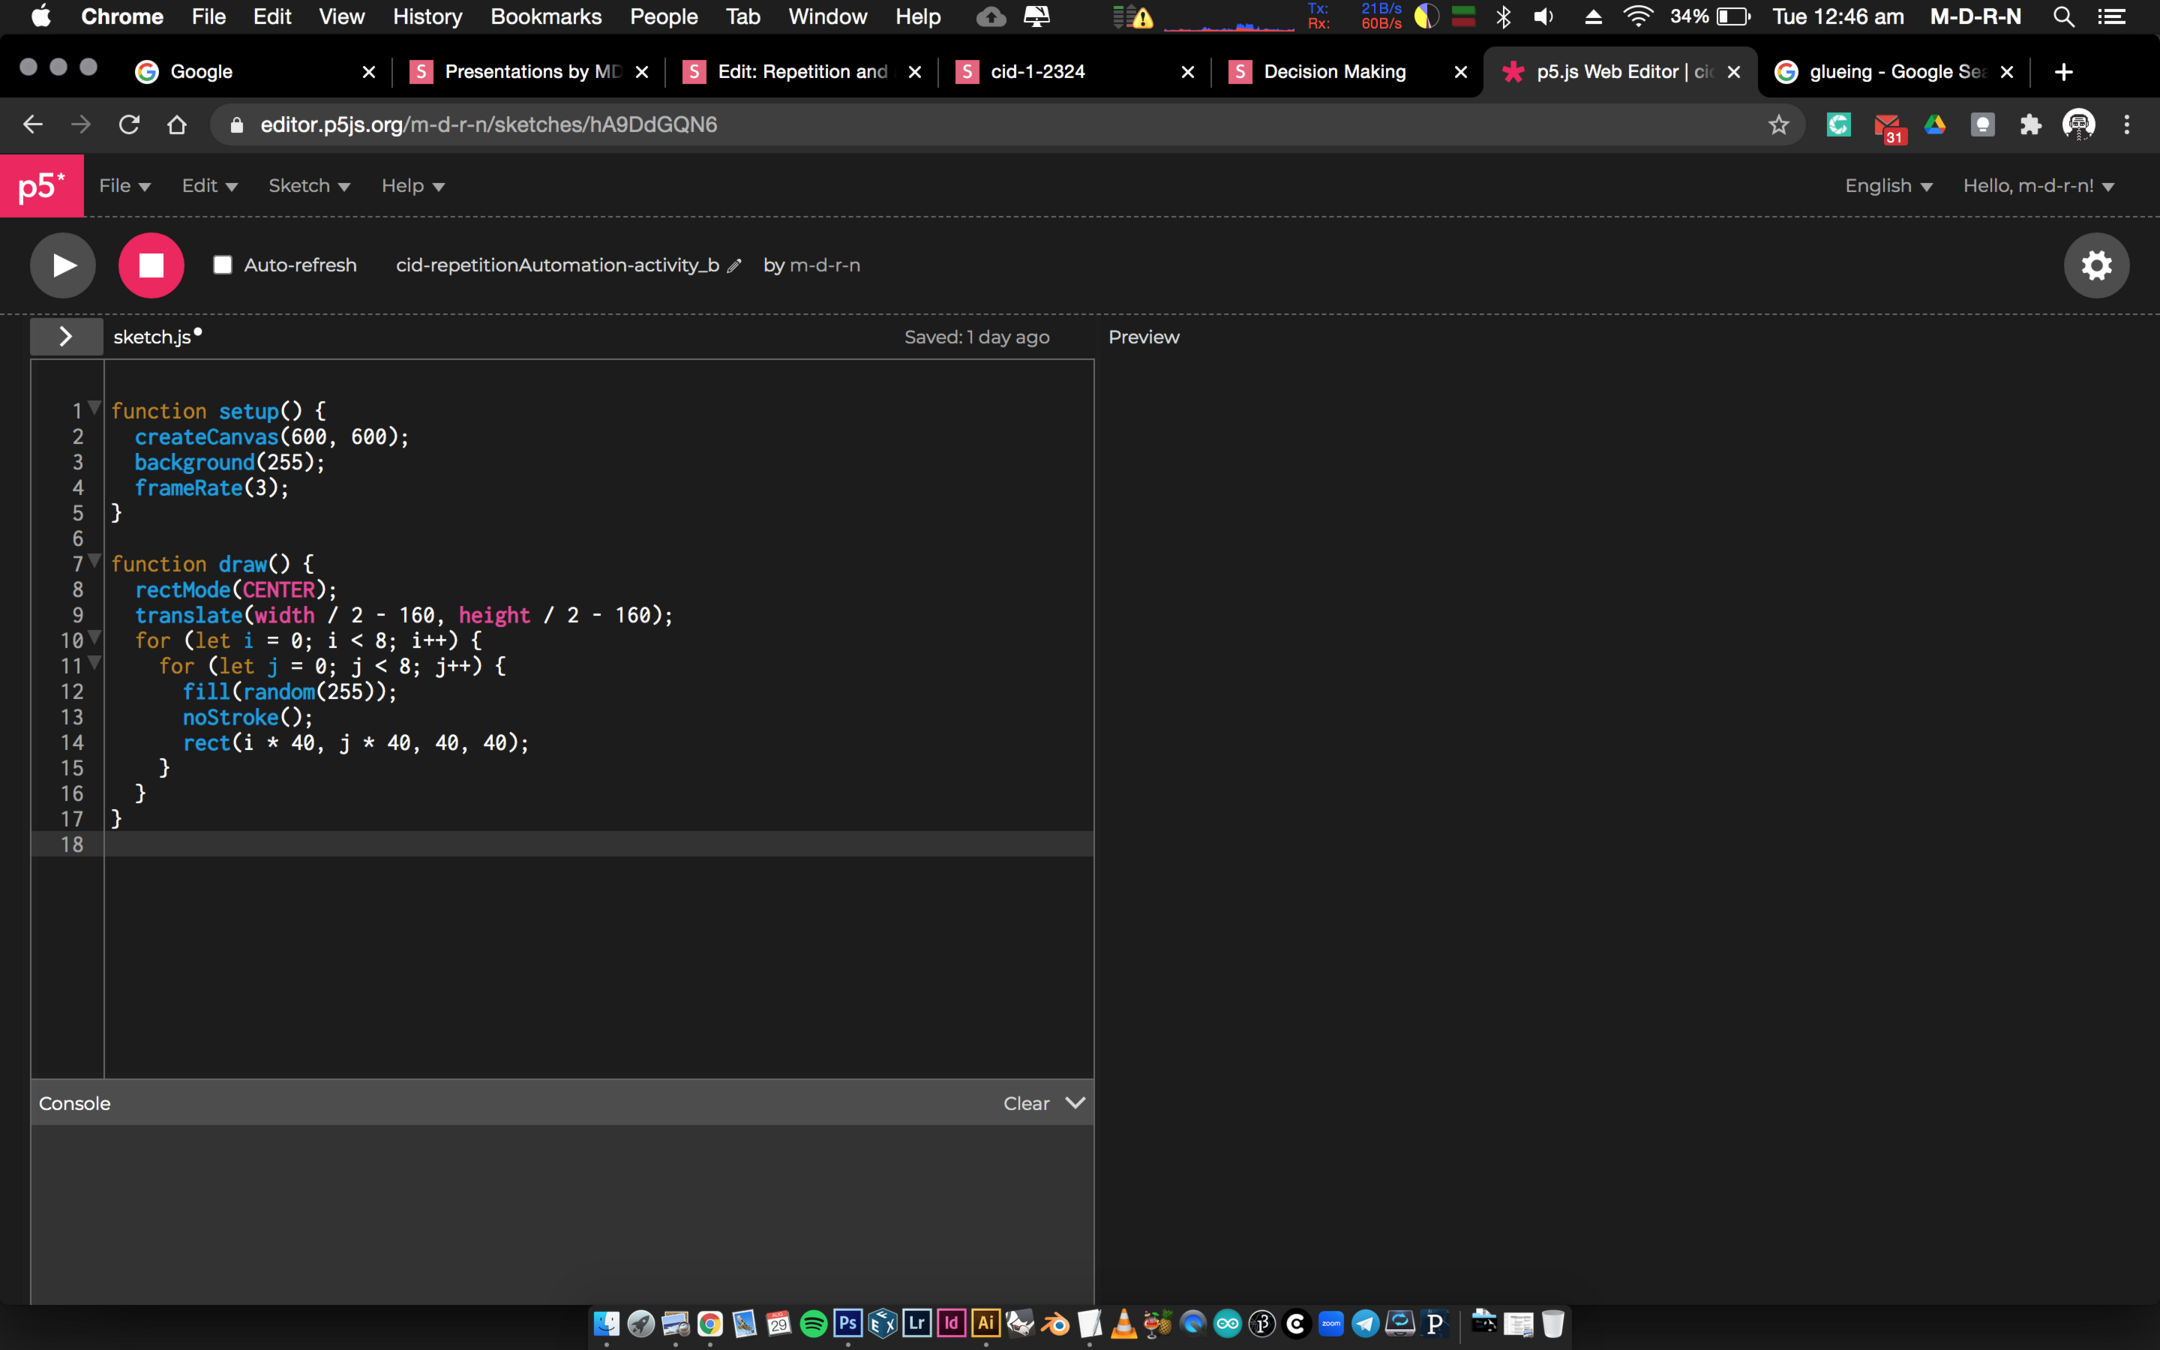2160x1350 pixels.
Task: Expand the sidebar file list chevron
Action: (66, 337)
